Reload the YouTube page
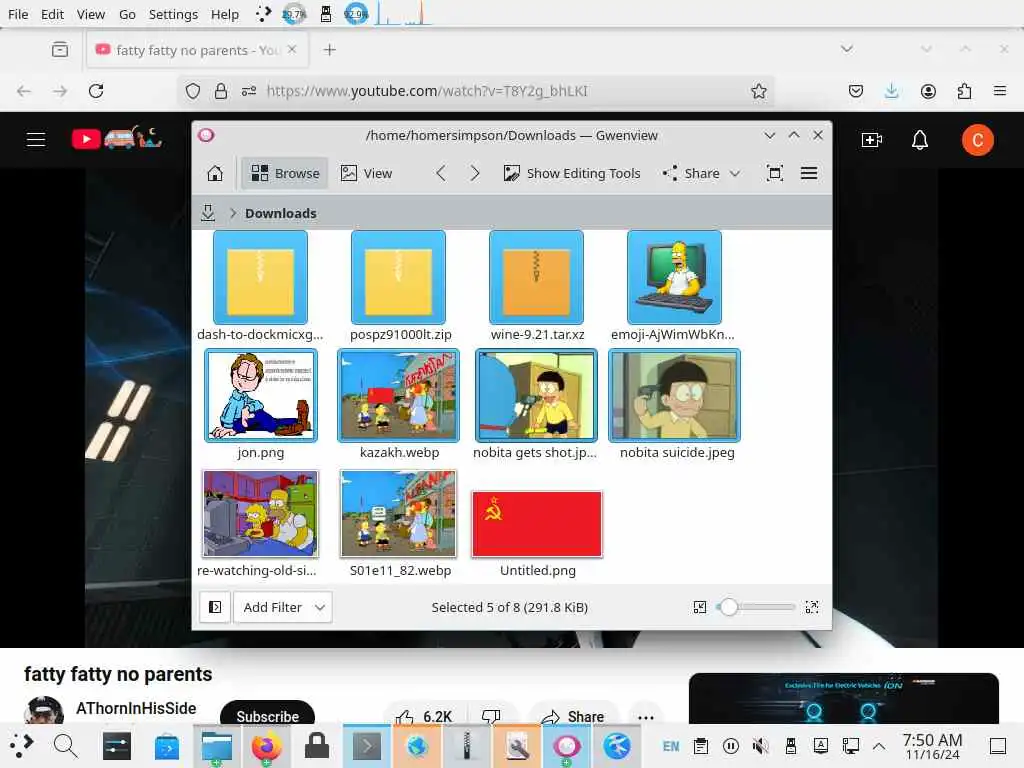This screenshot has height=768, width=1024. (96, 91)
